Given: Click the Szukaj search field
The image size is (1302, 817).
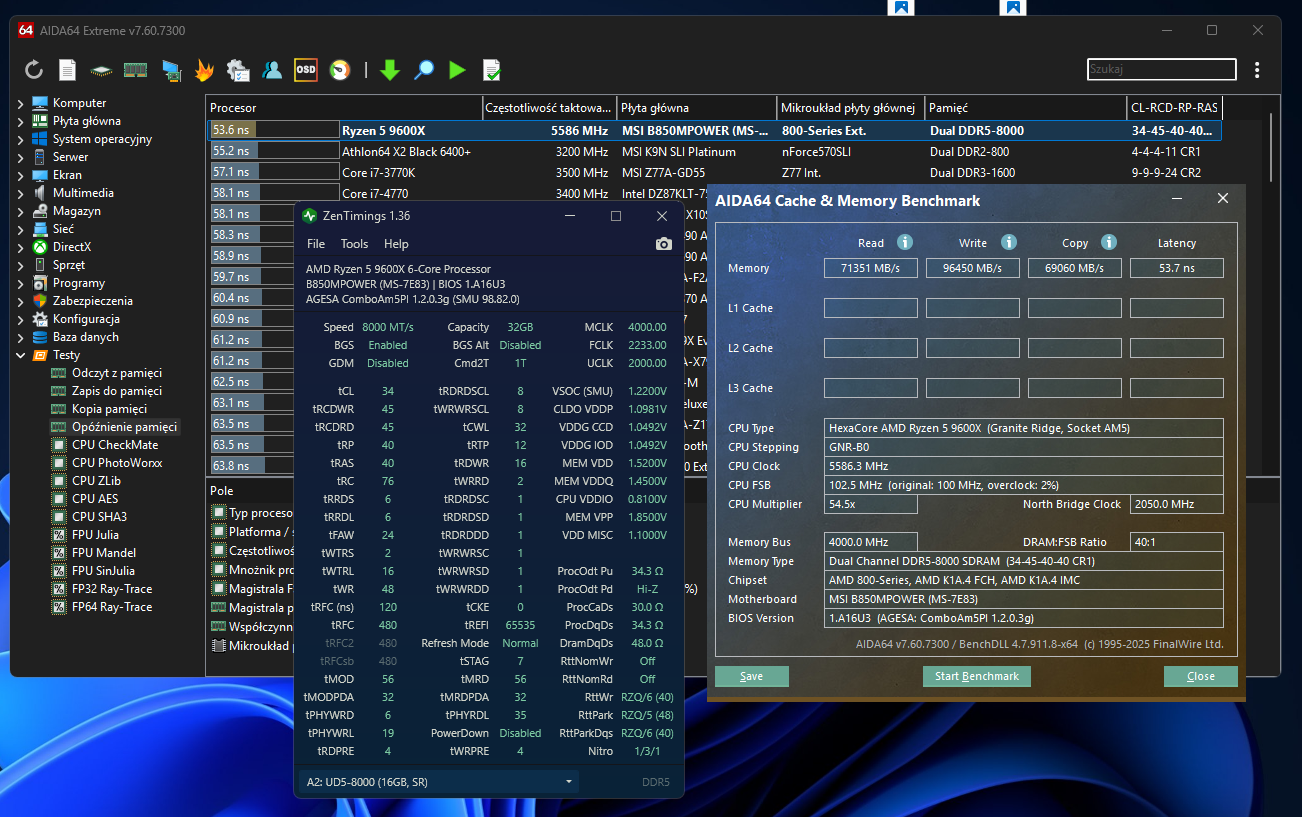Looking at the screenshot, I should click(x=1161, y=70).
